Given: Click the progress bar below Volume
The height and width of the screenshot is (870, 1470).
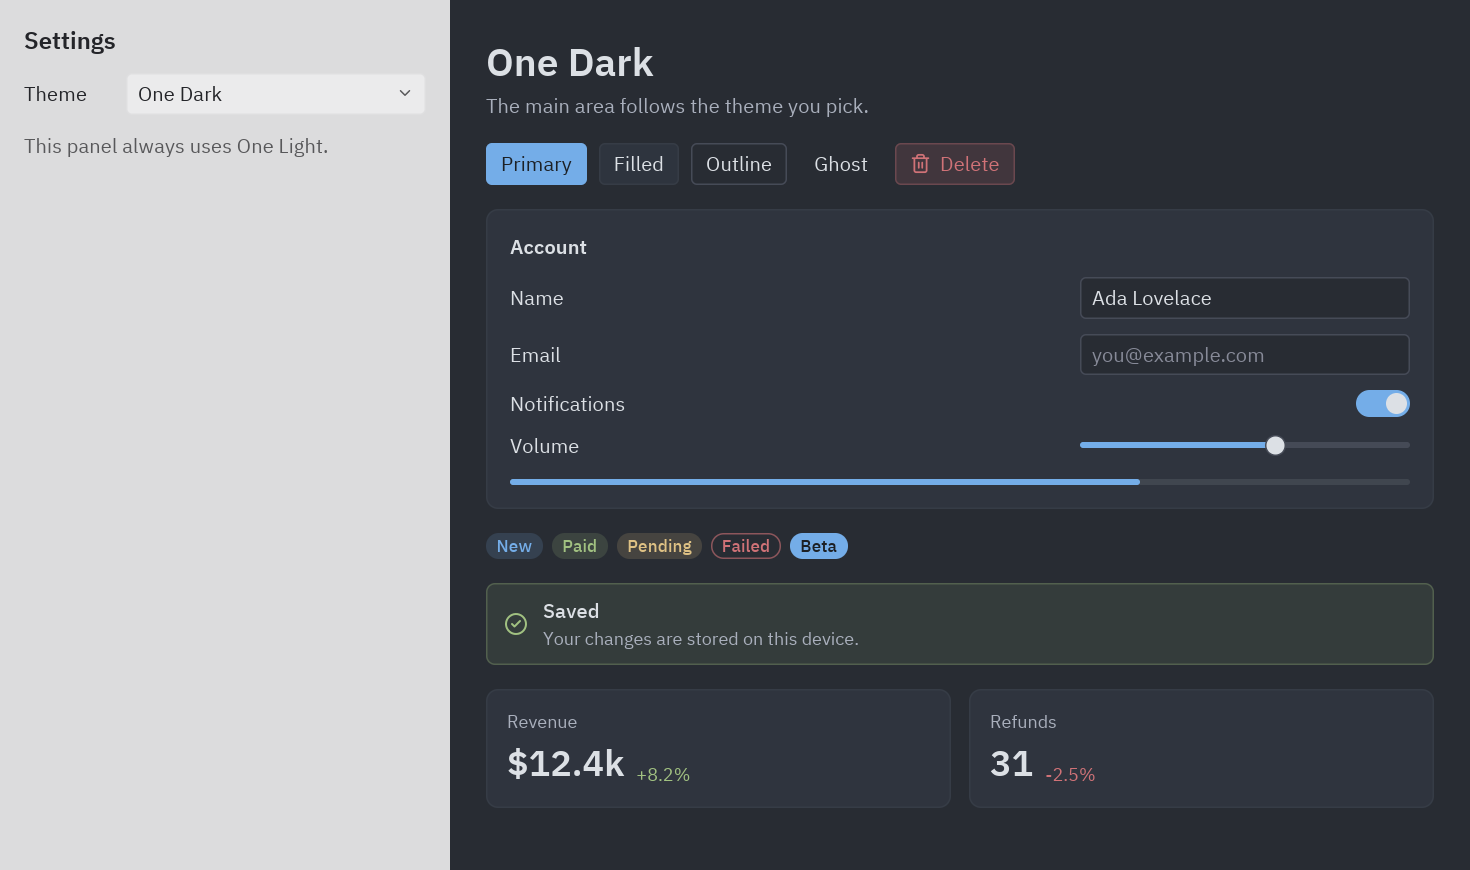Looking at the screenshot, I should pyautogui.click(x=960, y=482).
